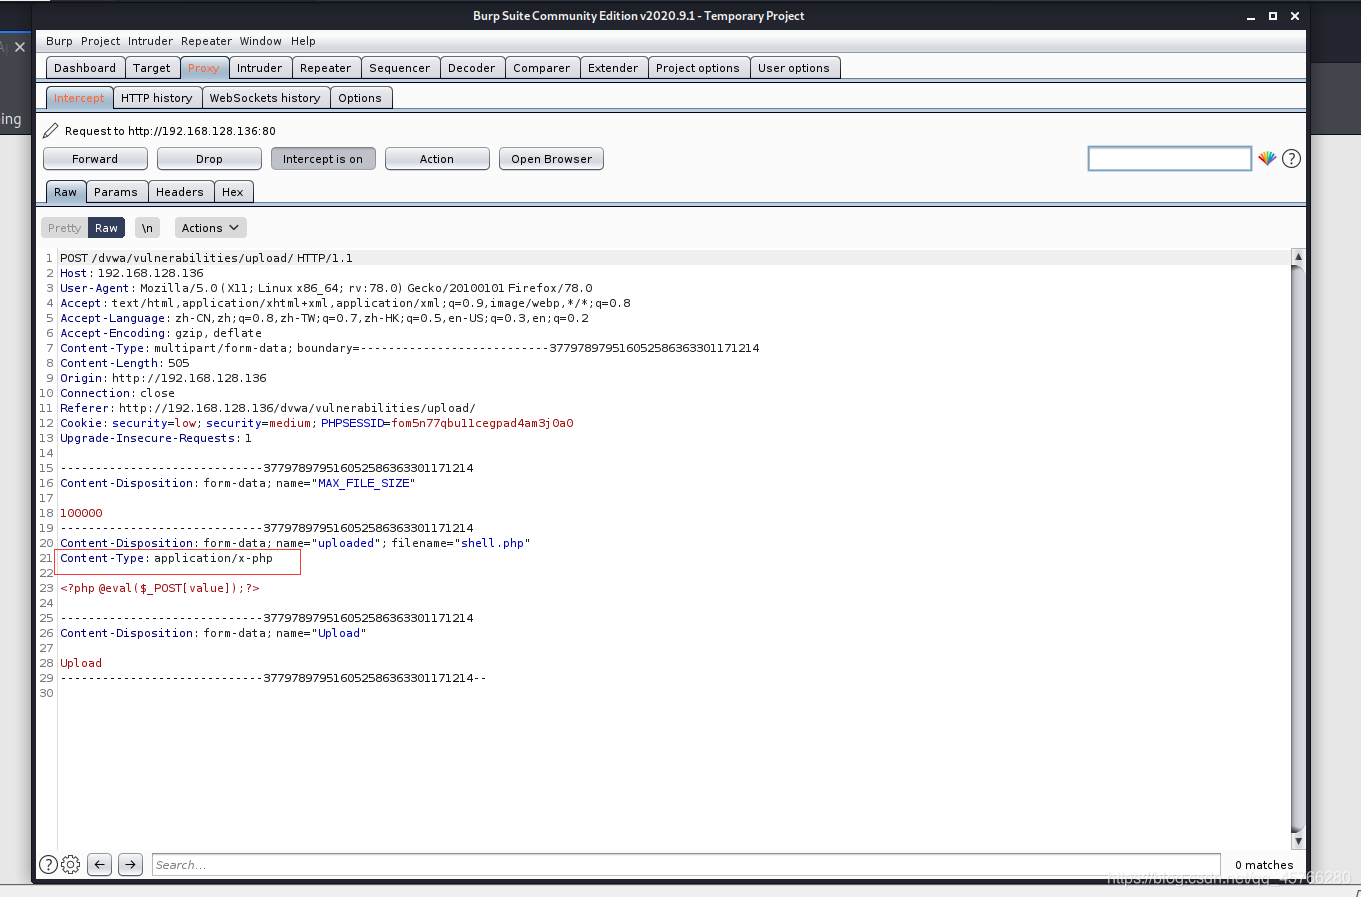Select the Raw message tab
Viewport: 1361px width, 897px height.
(x=66, y=192)
